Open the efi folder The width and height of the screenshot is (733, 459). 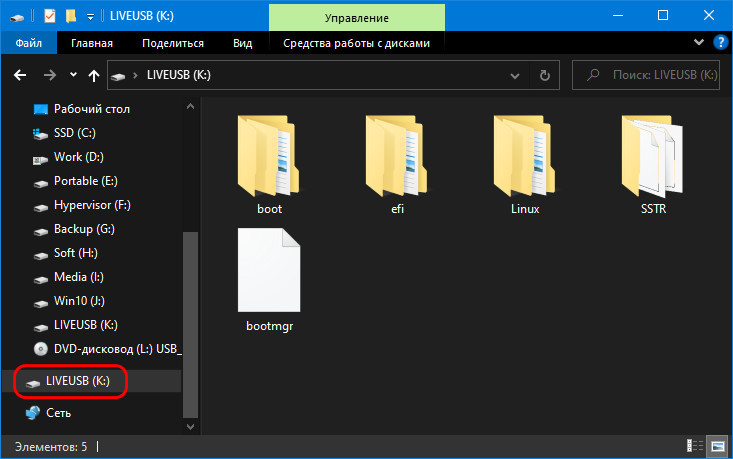[x=397, y=164]
